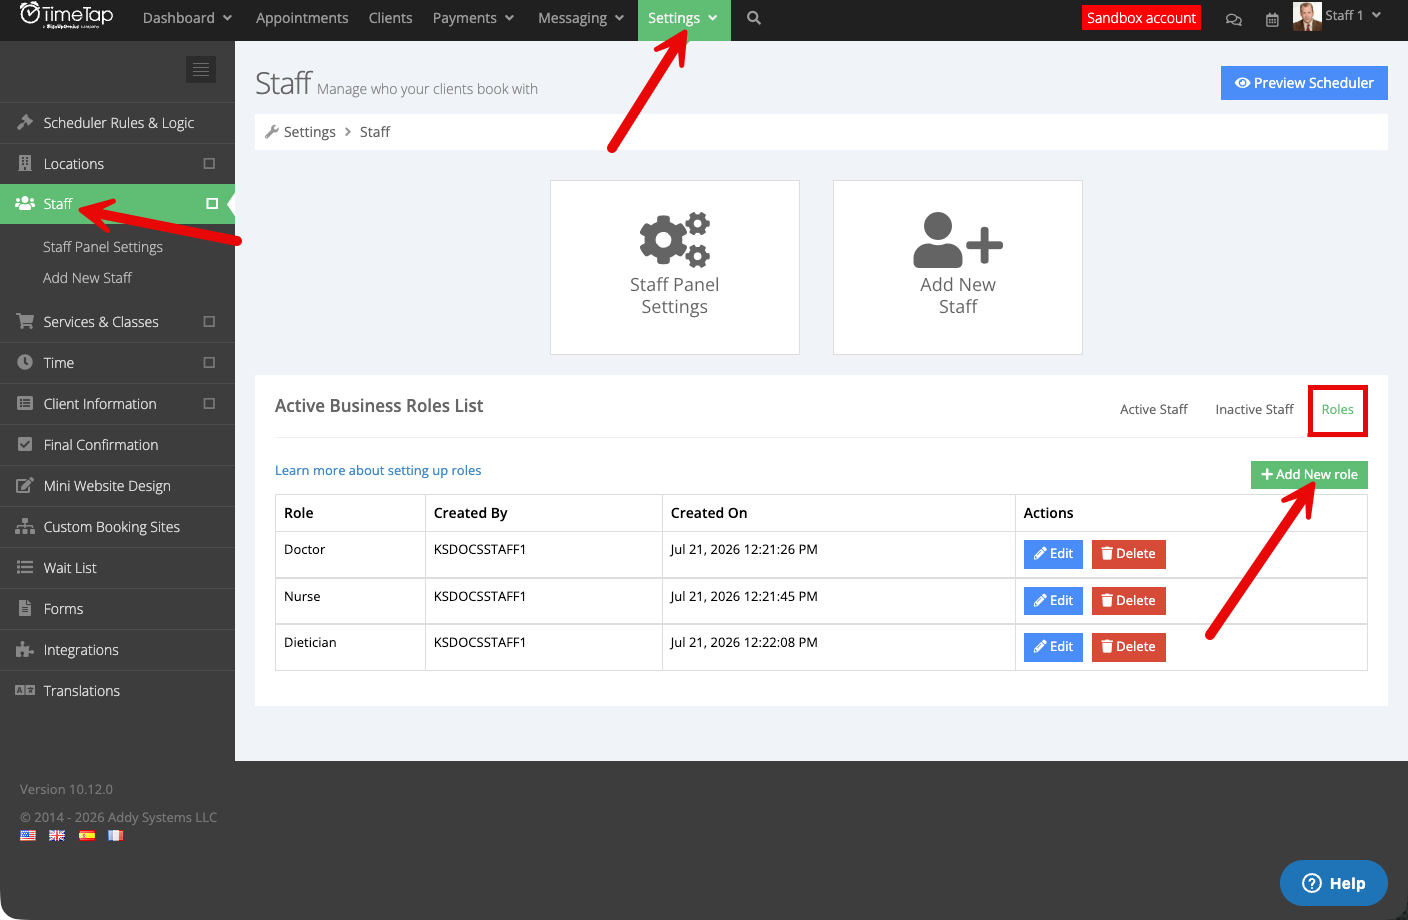Click the TimeTap logo
1408x920 pixels.
tap(66, 16)
